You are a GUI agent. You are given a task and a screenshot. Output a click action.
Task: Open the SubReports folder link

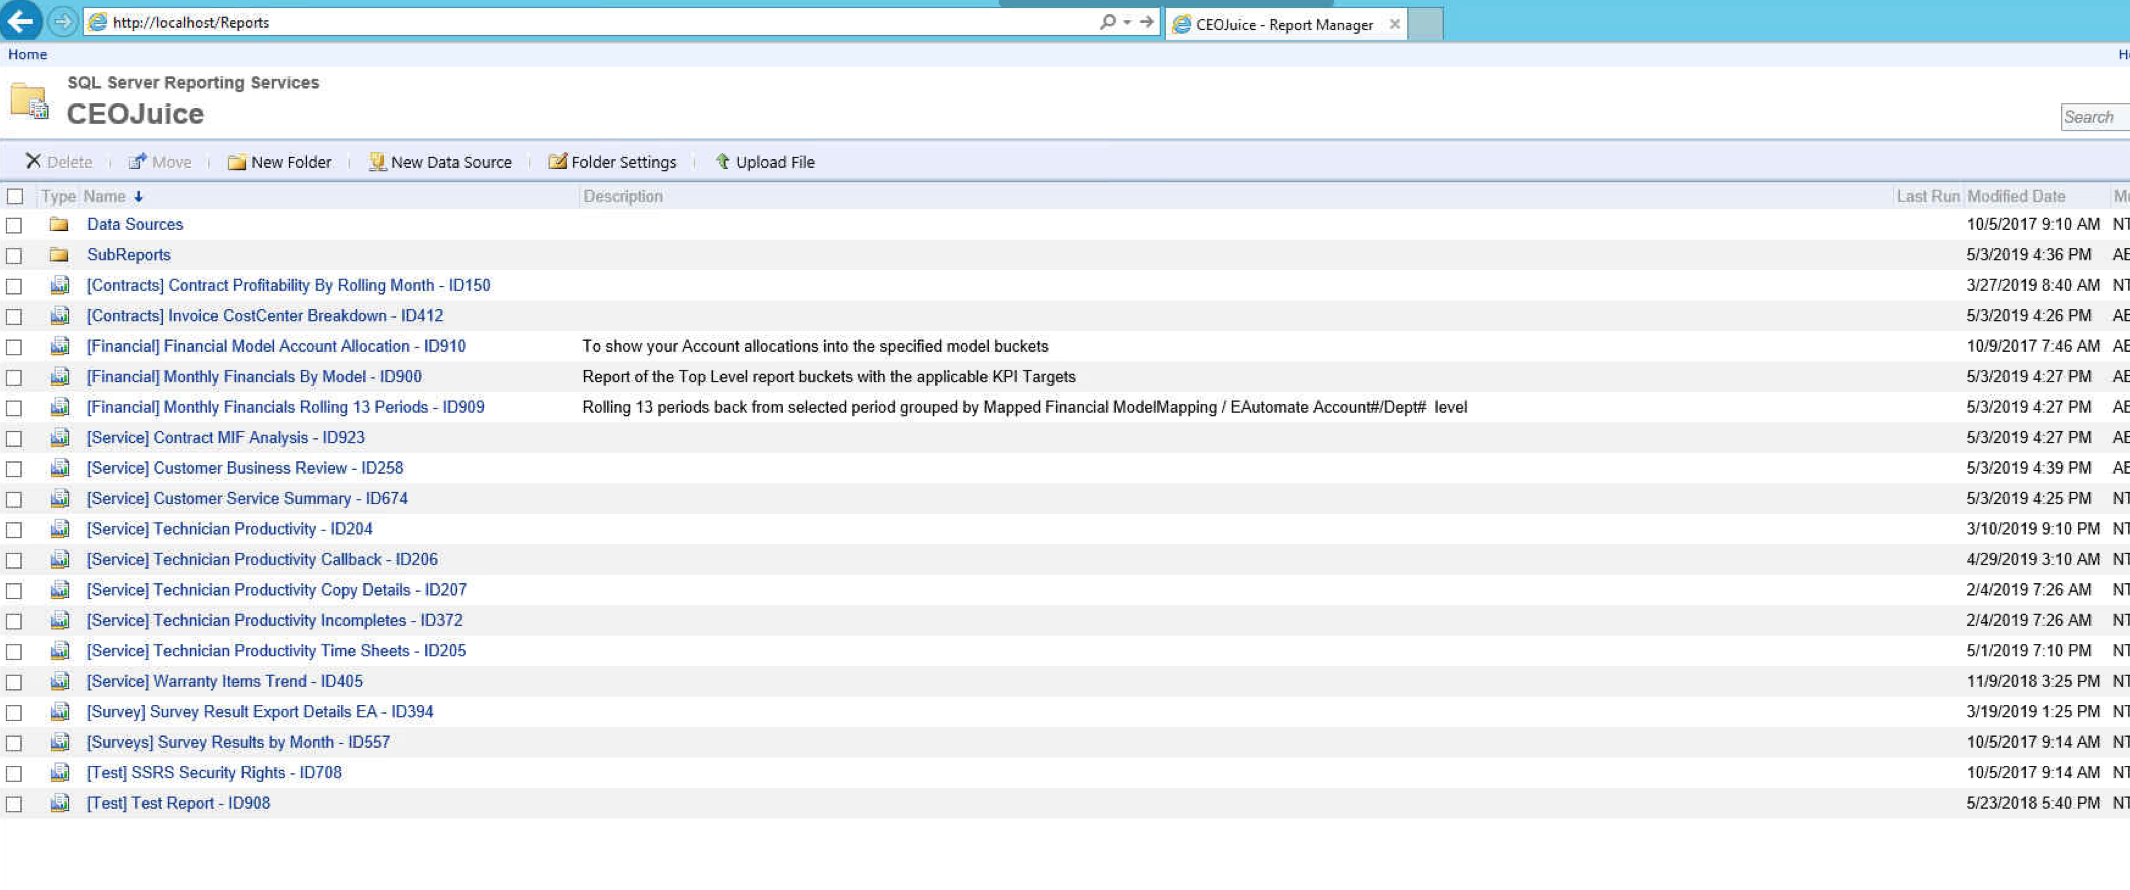point(129,255)
